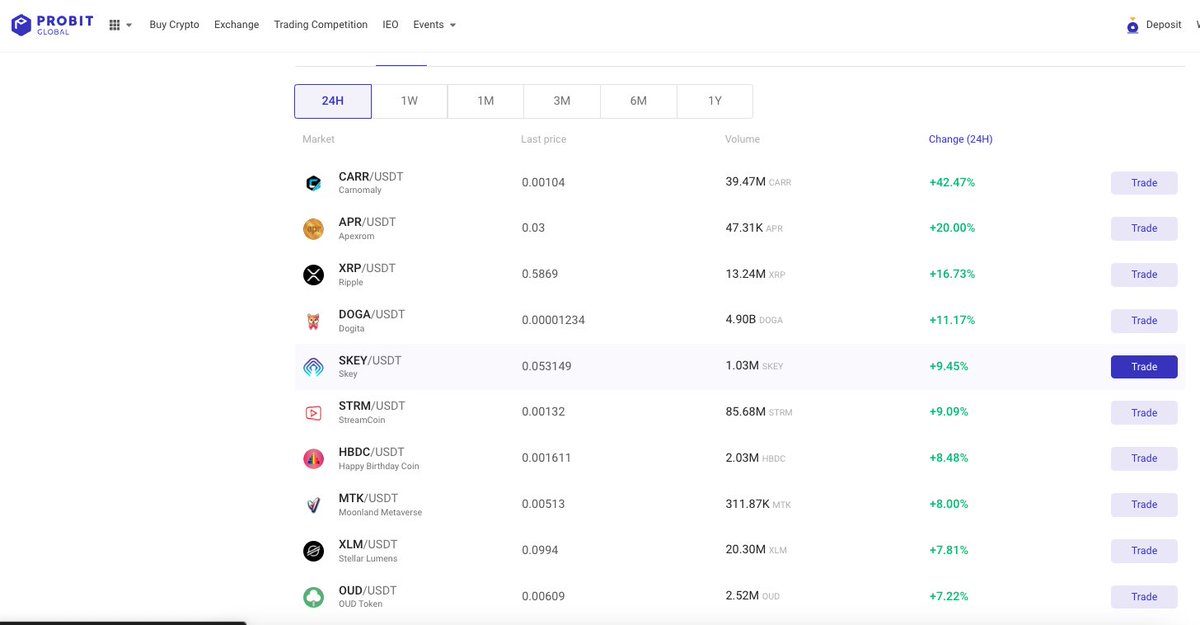Viewport: 1200px width, 625px height.
Task: Open the APR/USDT market name
Action: [367, 222]
